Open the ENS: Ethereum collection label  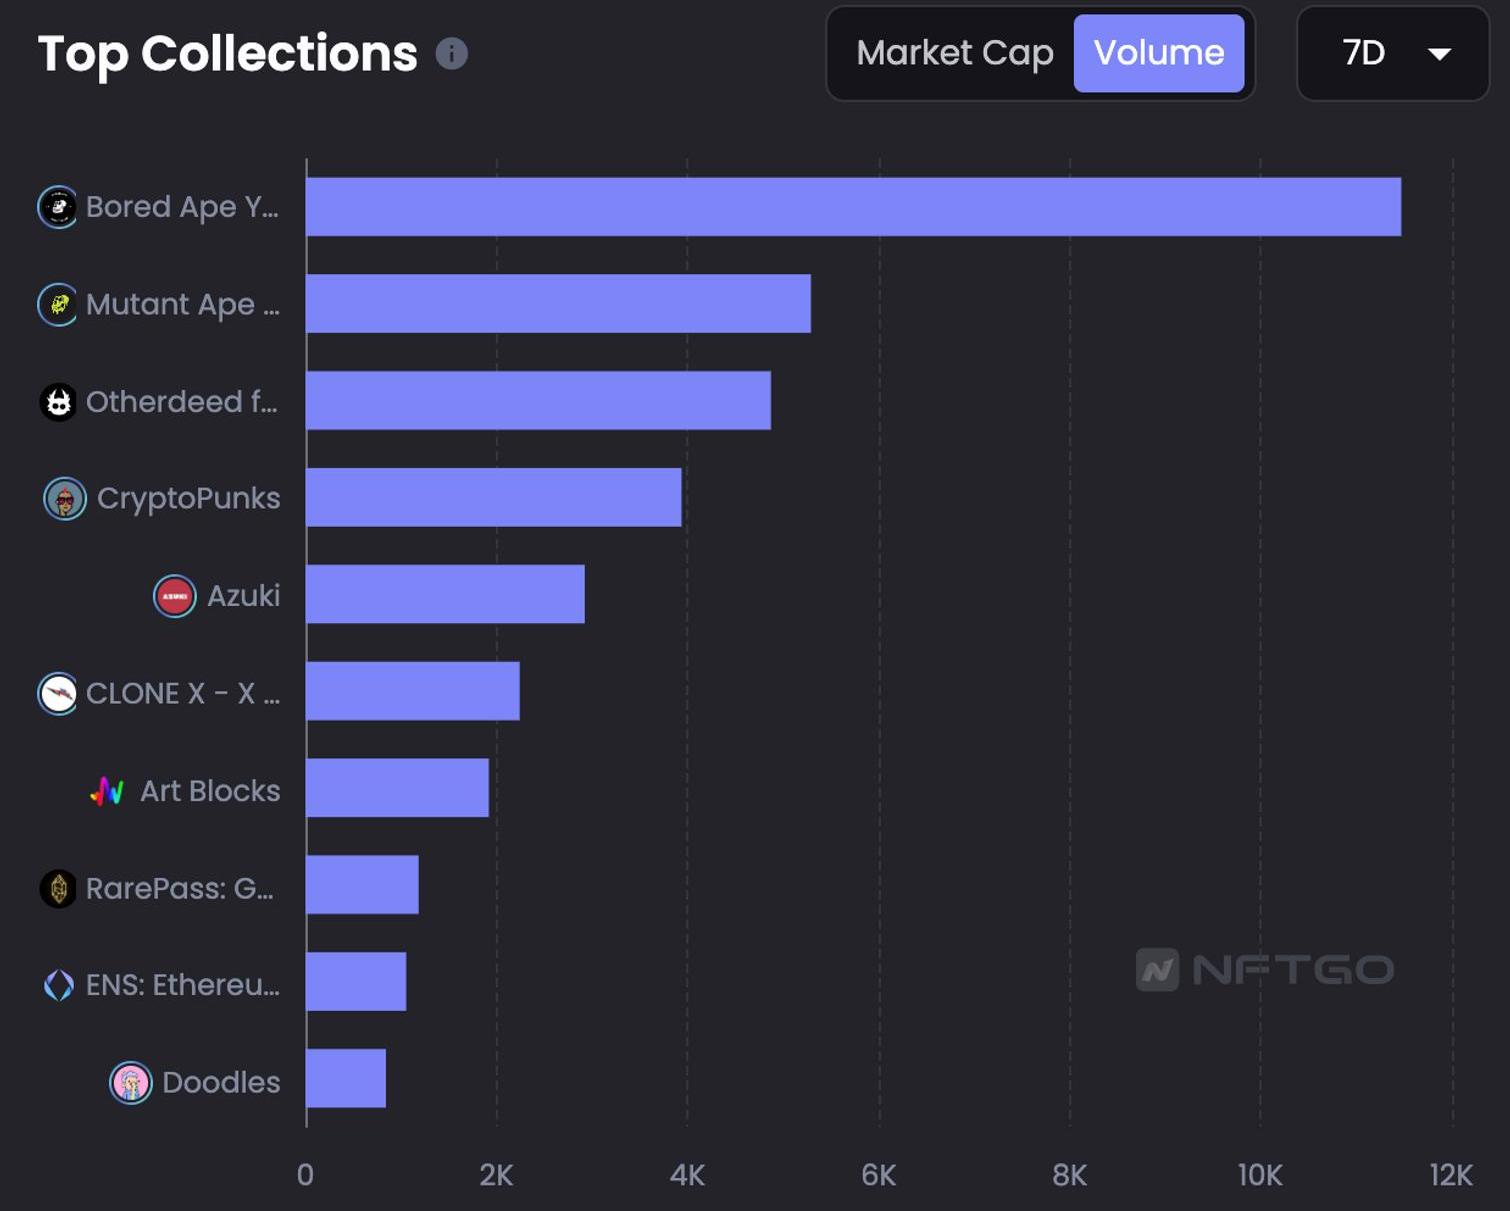coord(183,985)
